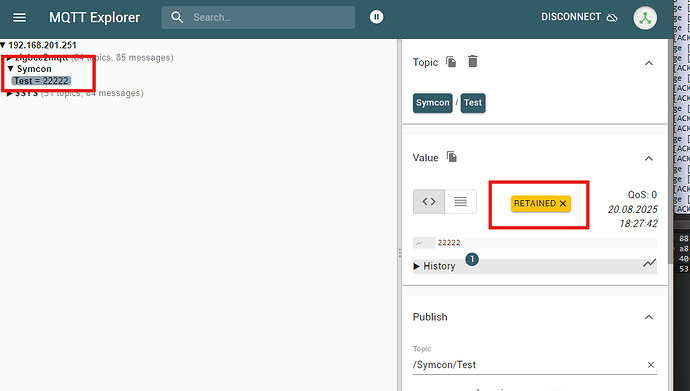Collapse the Value panel
This screenshot has height=391, width=690.
pyautogui.click(x=649, y=158)
